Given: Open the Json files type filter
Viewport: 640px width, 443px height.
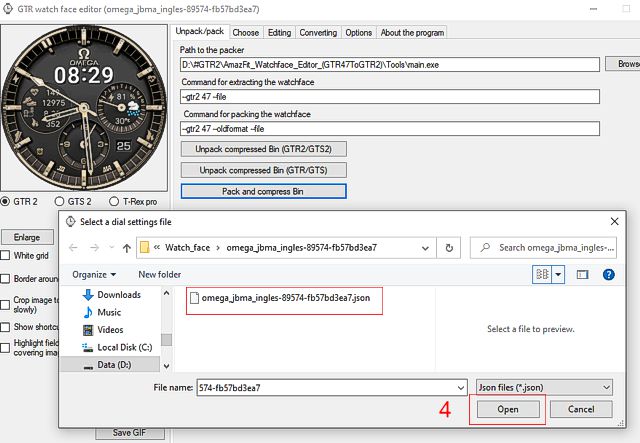Looking at the screenshot, I should point(544,387).
